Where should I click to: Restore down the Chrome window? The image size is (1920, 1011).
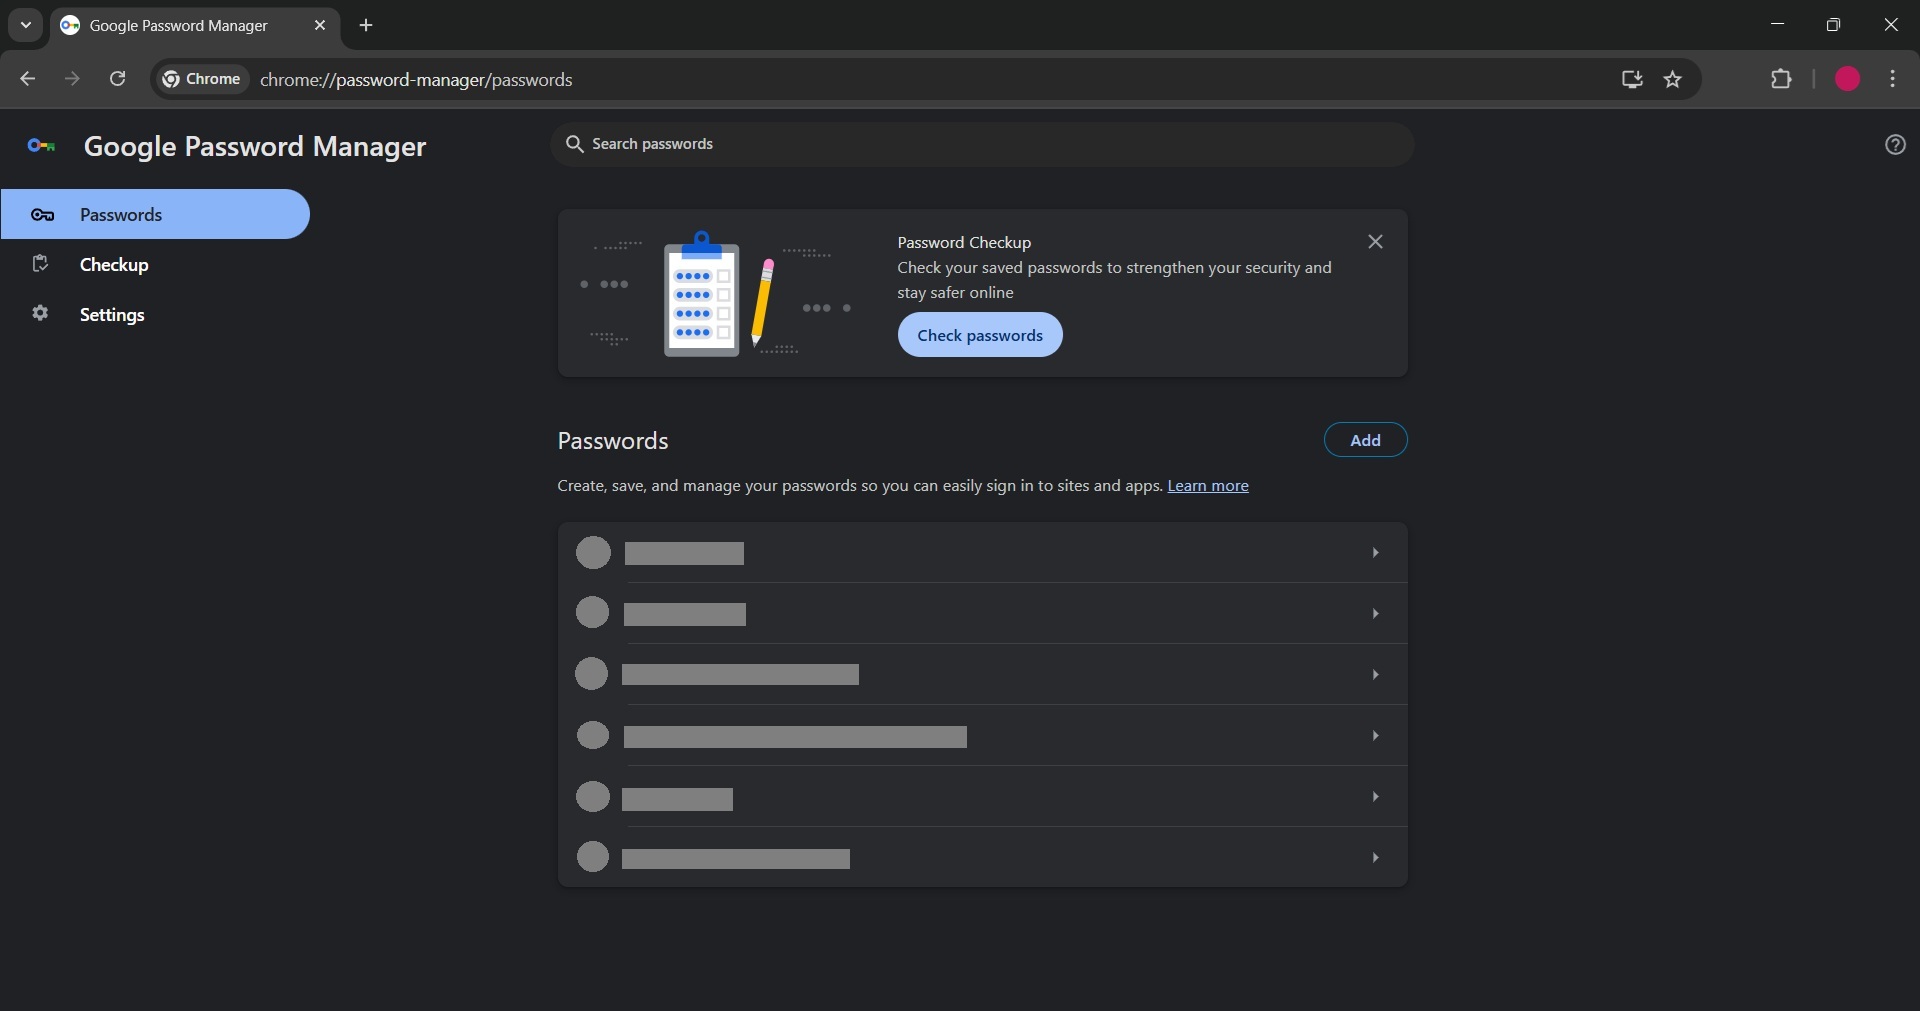(x=1833, y=25)
